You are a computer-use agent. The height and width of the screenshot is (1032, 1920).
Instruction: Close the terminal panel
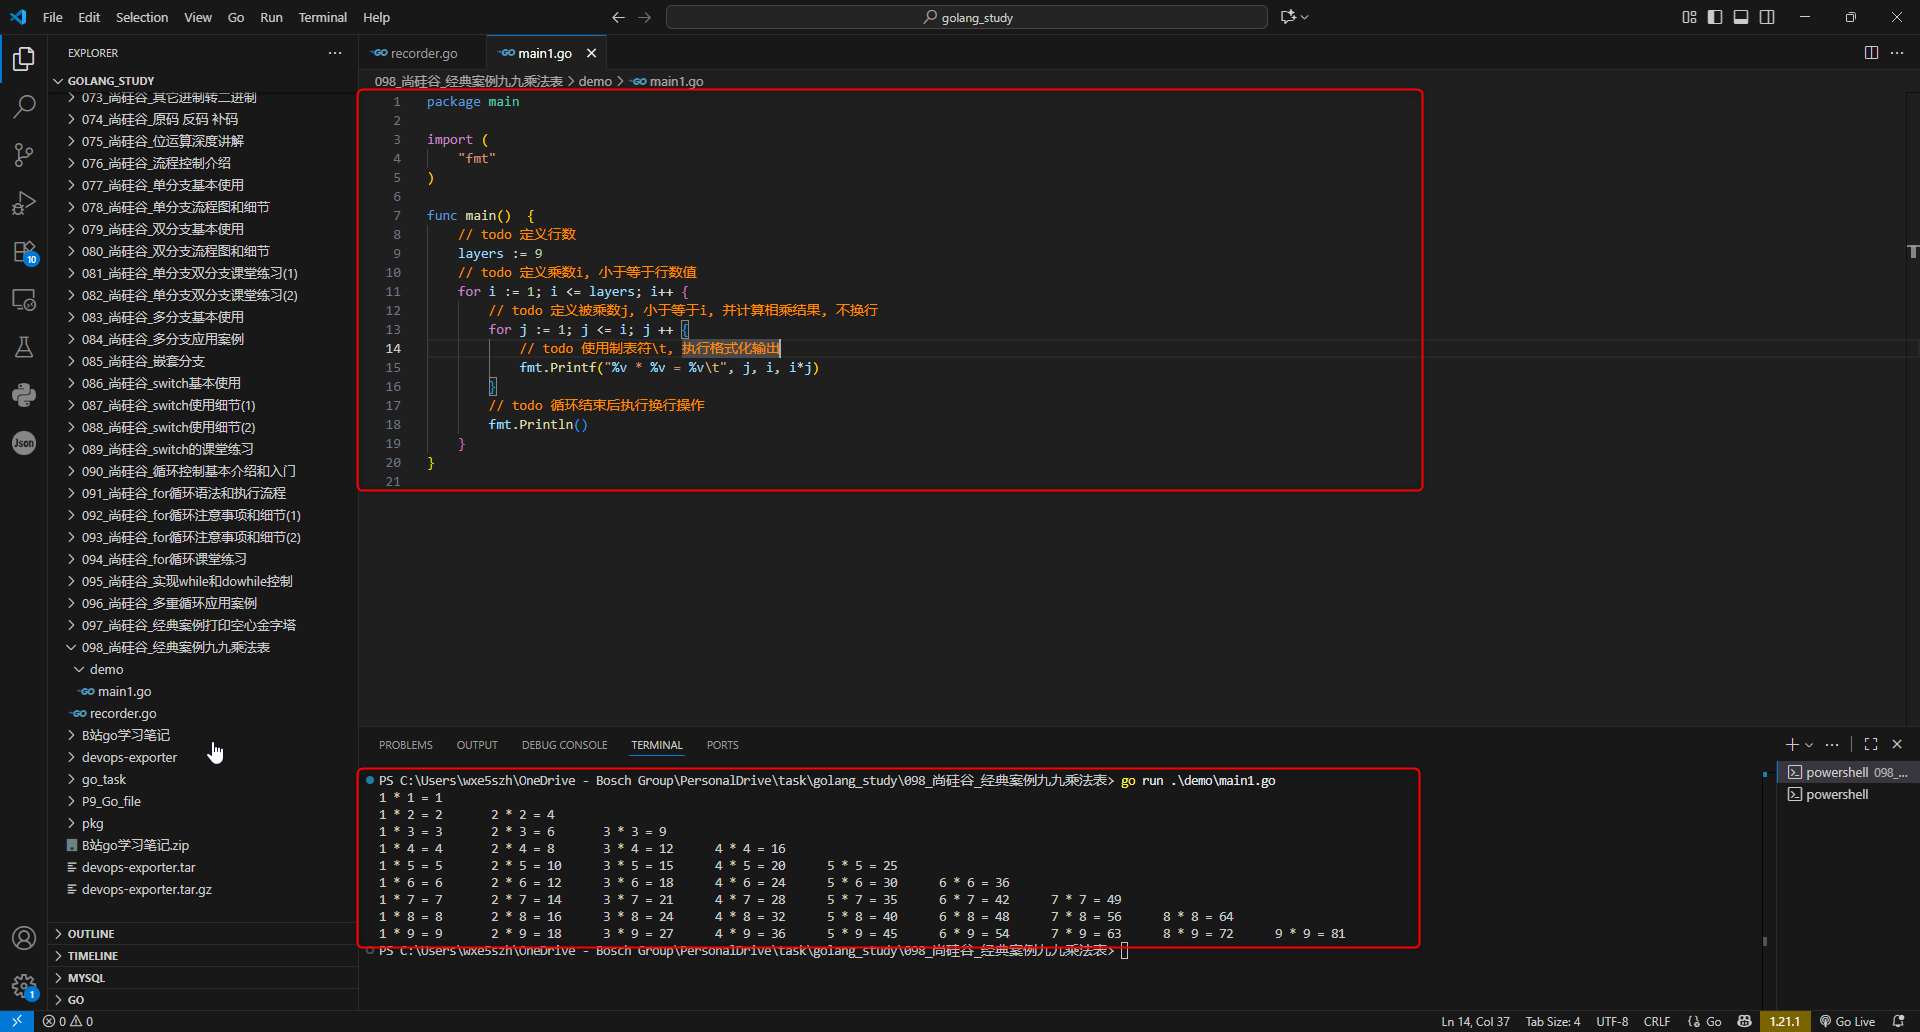pyautogui.click(x=1897, y=745)
